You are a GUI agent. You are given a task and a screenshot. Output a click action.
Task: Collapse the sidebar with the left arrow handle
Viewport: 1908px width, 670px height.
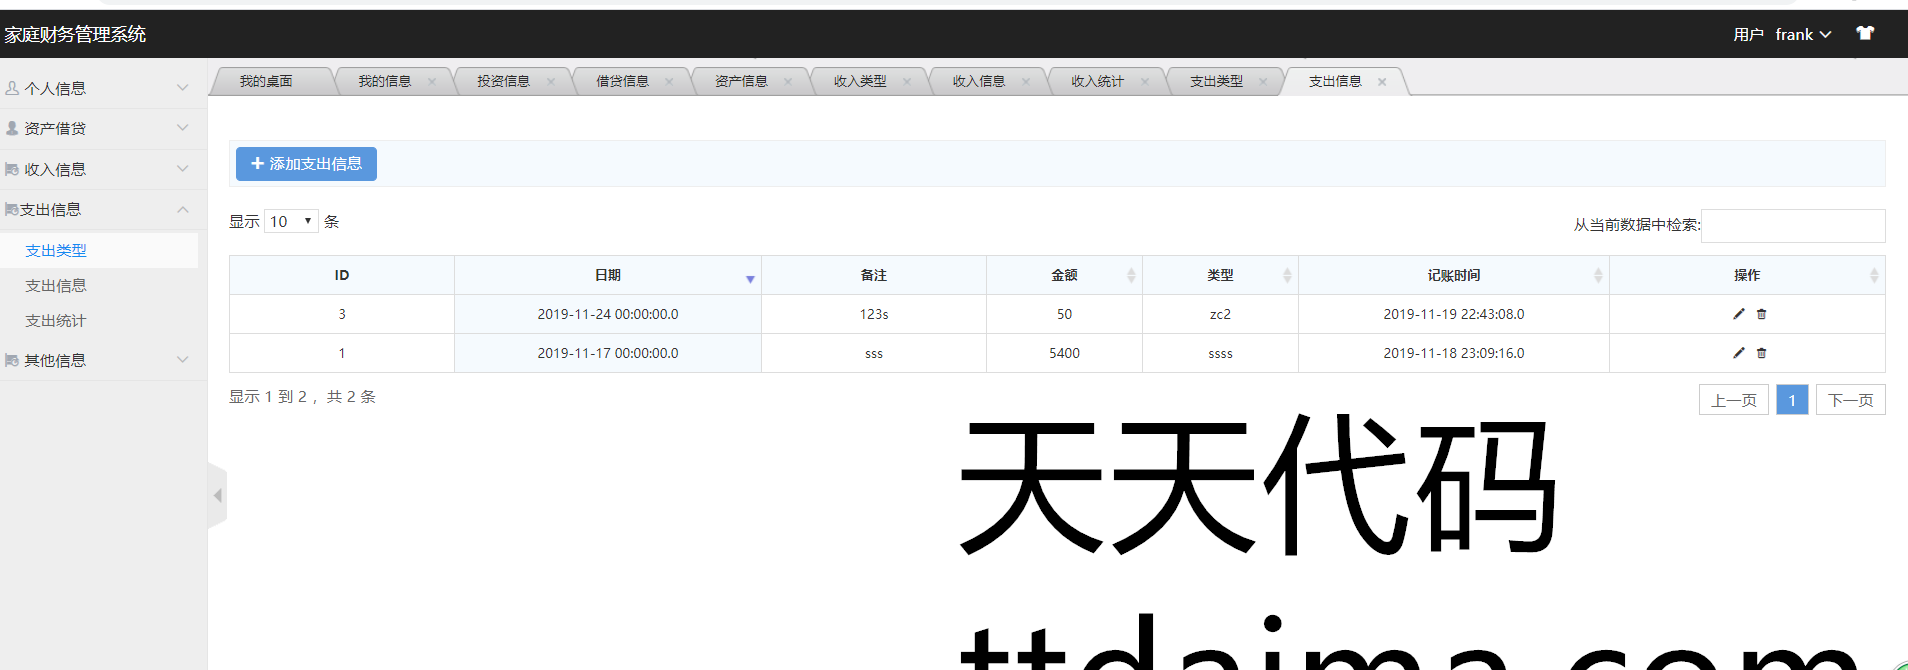(217, 495)
